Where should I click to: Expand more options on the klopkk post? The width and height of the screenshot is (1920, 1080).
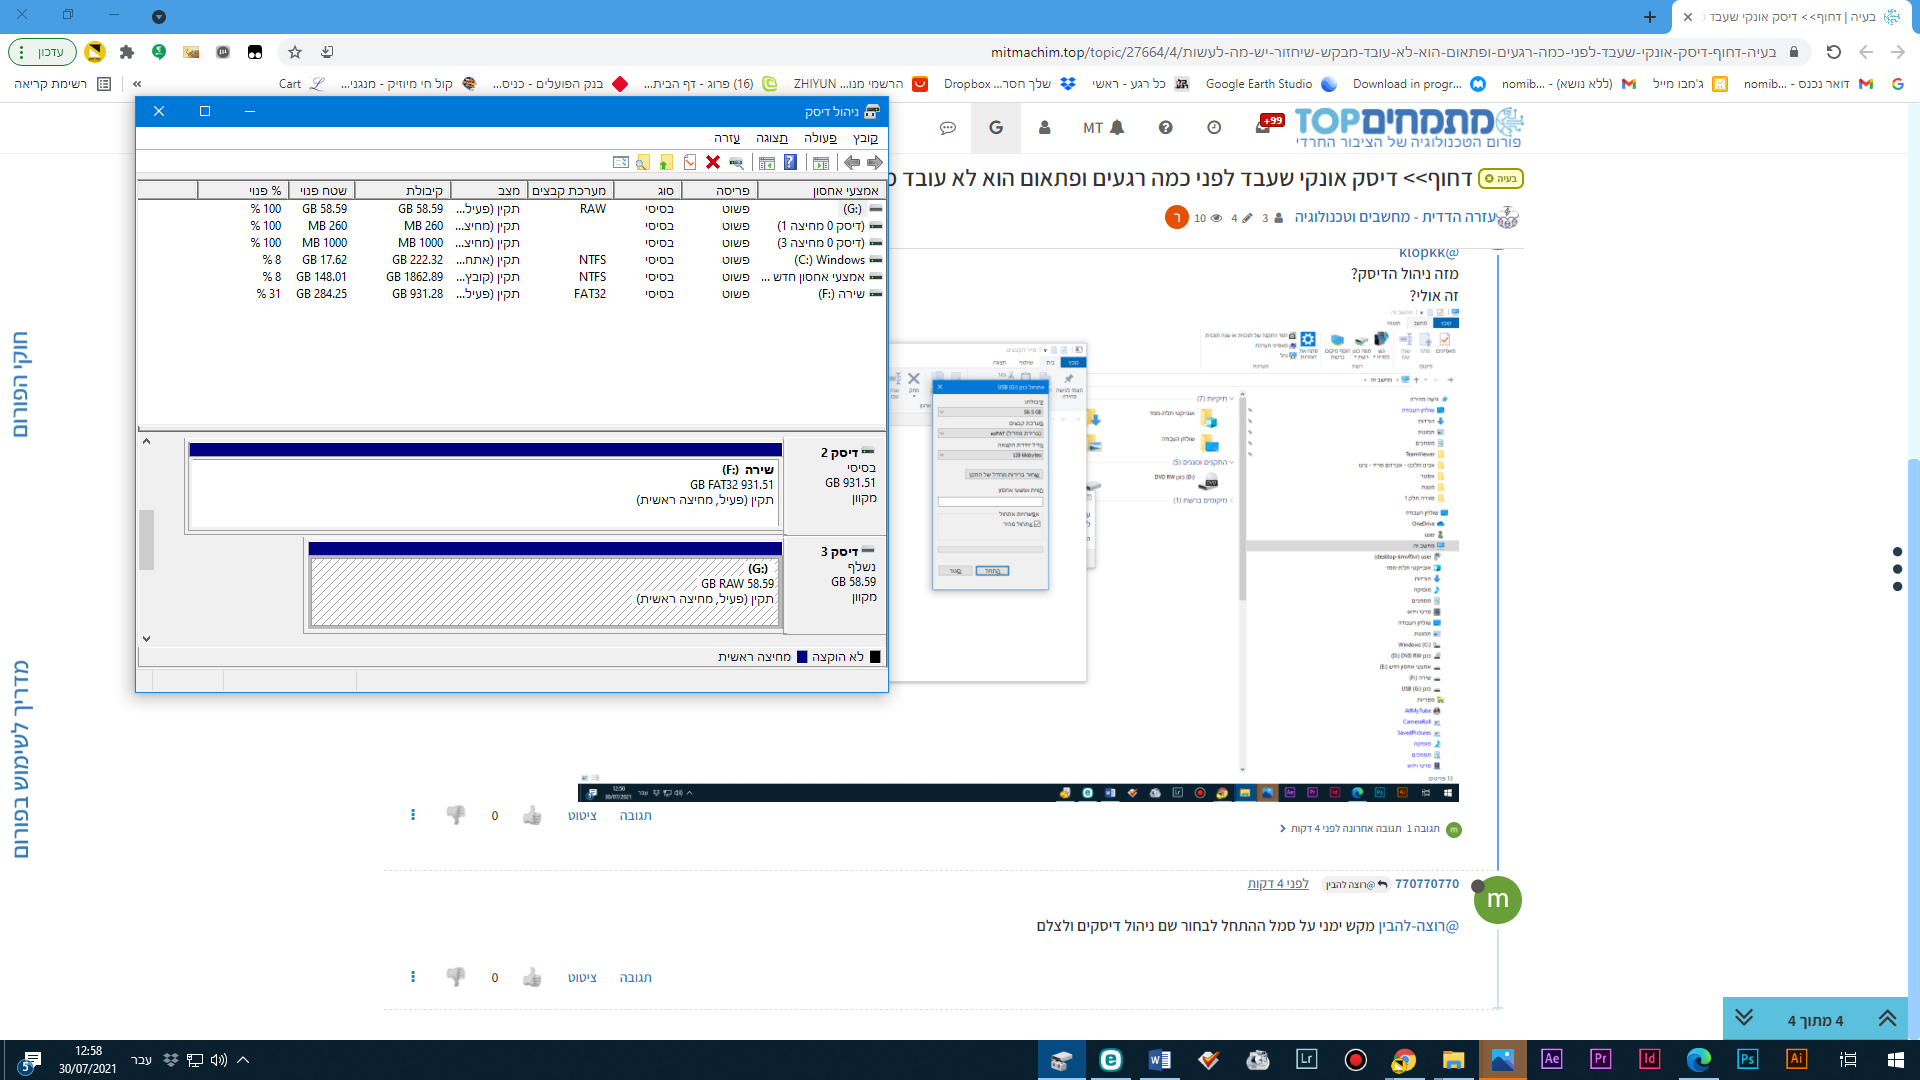pyautogui.click(x=413, y=815)
